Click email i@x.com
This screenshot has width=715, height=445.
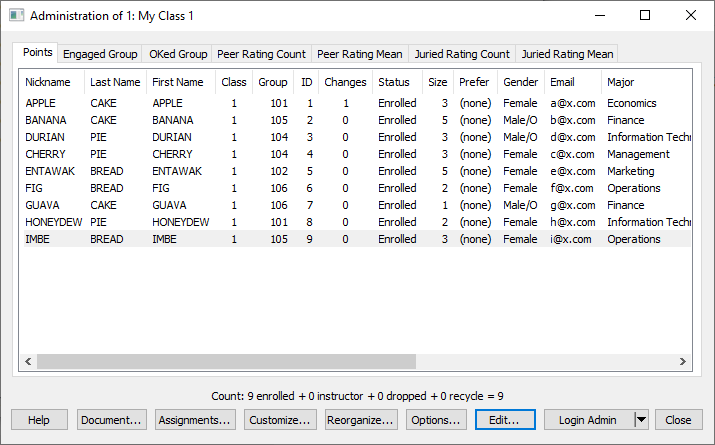tap(571, 239)
